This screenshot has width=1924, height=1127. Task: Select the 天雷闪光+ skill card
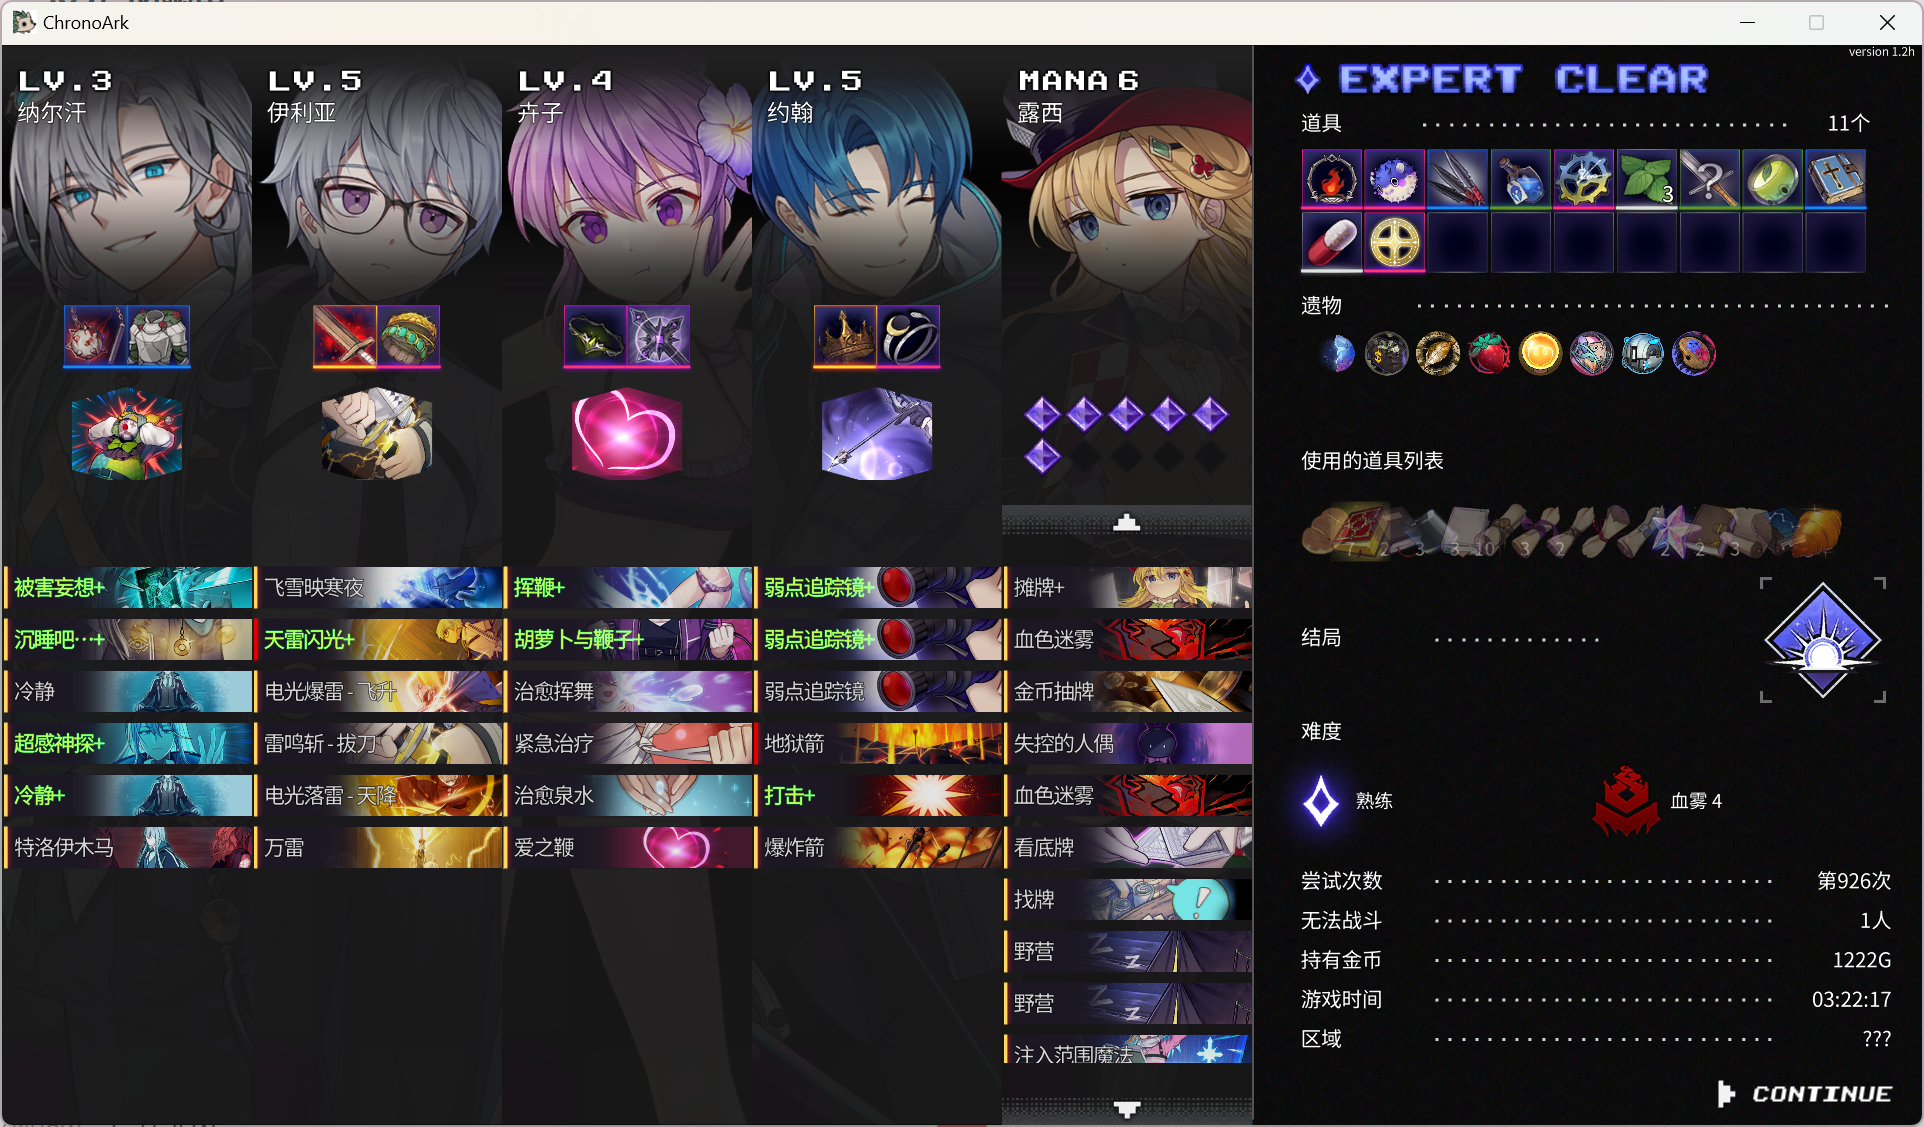coord(379,640)
